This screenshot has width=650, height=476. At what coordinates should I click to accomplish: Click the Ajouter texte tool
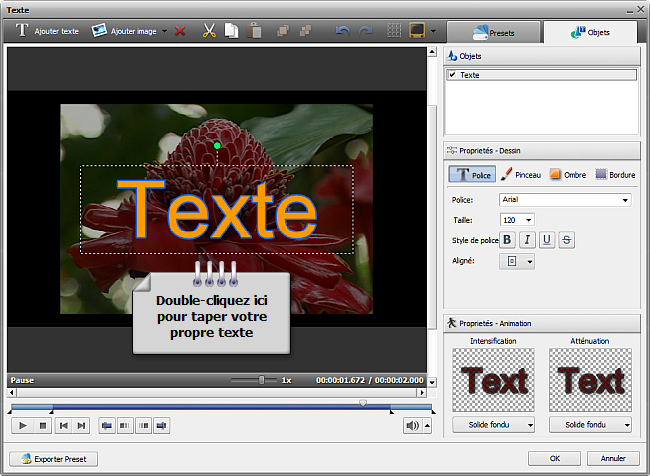pos(47,31)
